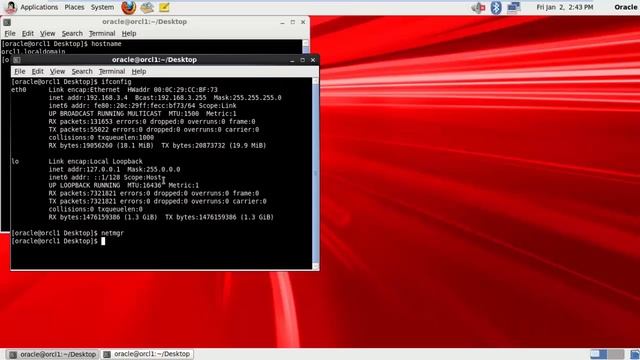The image size is (640, 360).
Task: Minimize the back terminal window
Action: [282, 22]
